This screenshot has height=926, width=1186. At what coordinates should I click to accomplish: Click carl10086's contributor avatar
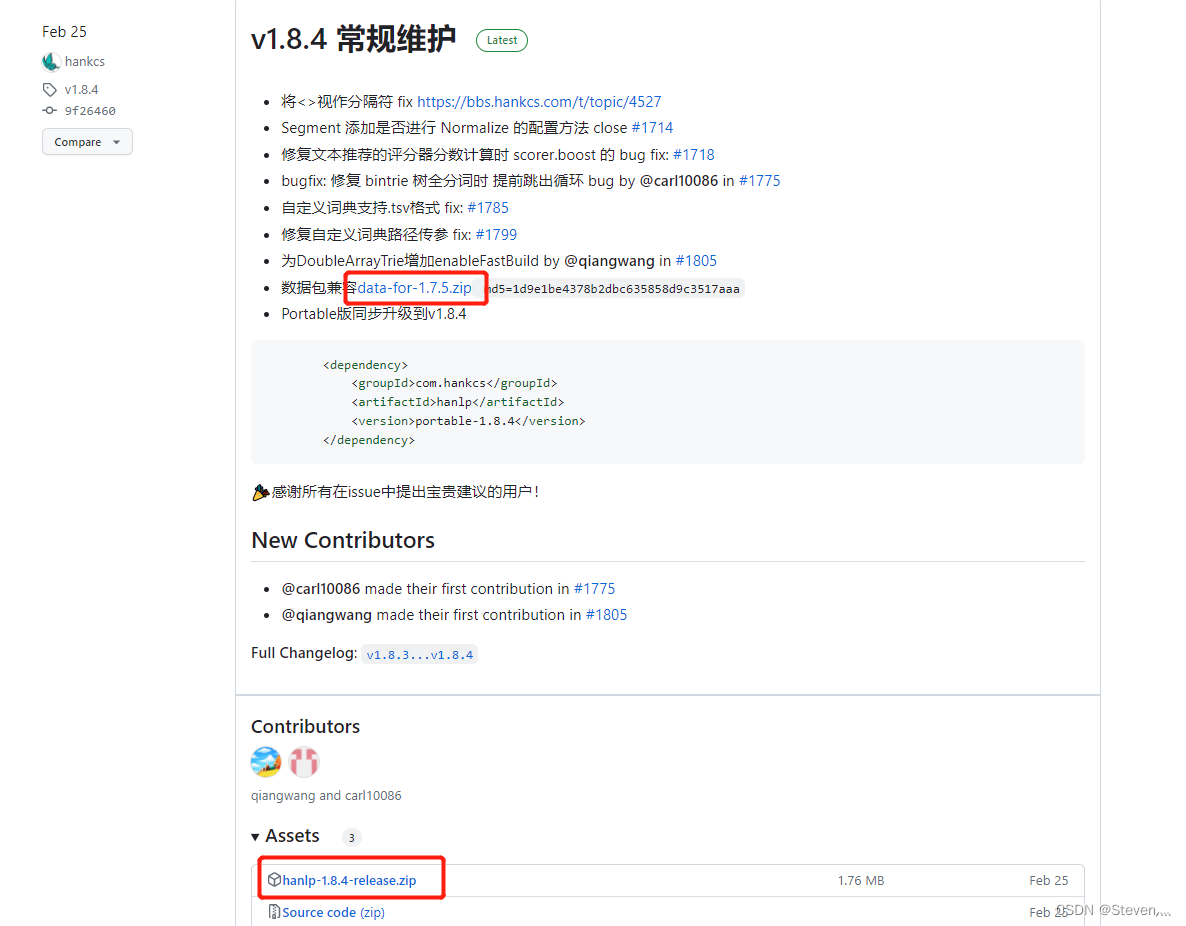pos(303,761)
